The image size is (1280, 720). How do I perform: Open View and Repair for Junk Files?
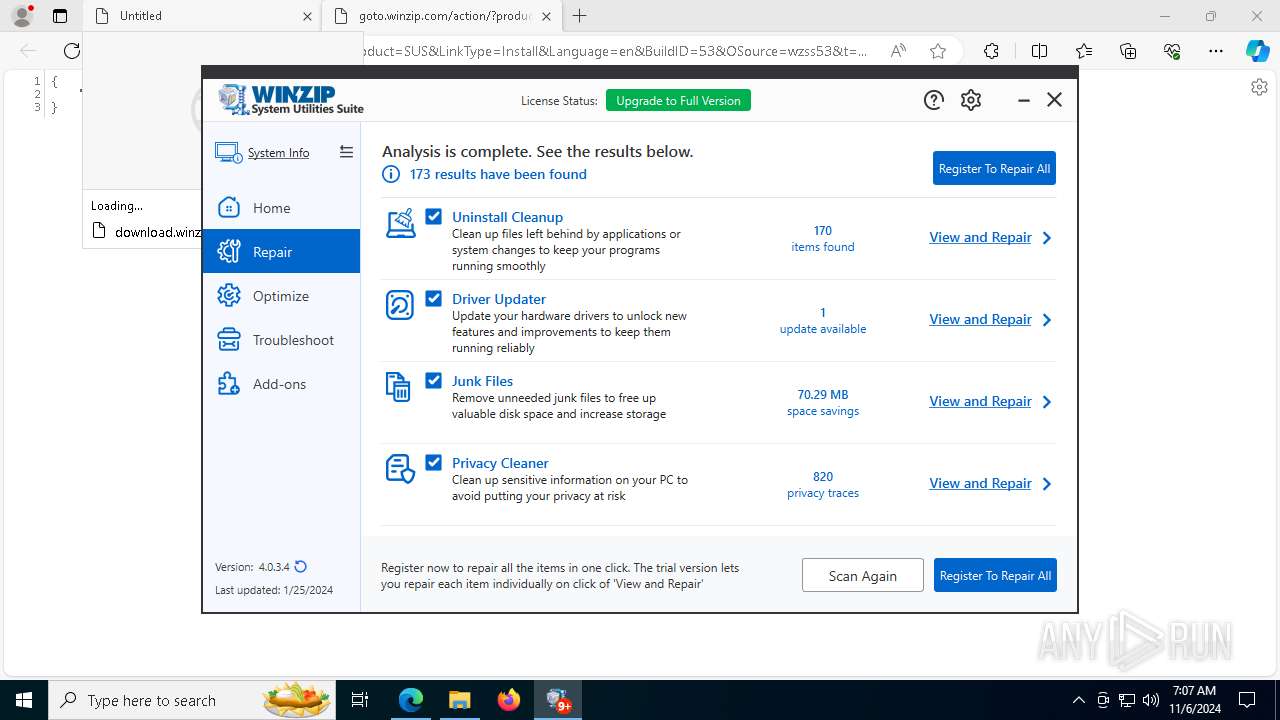coord(980,401)
